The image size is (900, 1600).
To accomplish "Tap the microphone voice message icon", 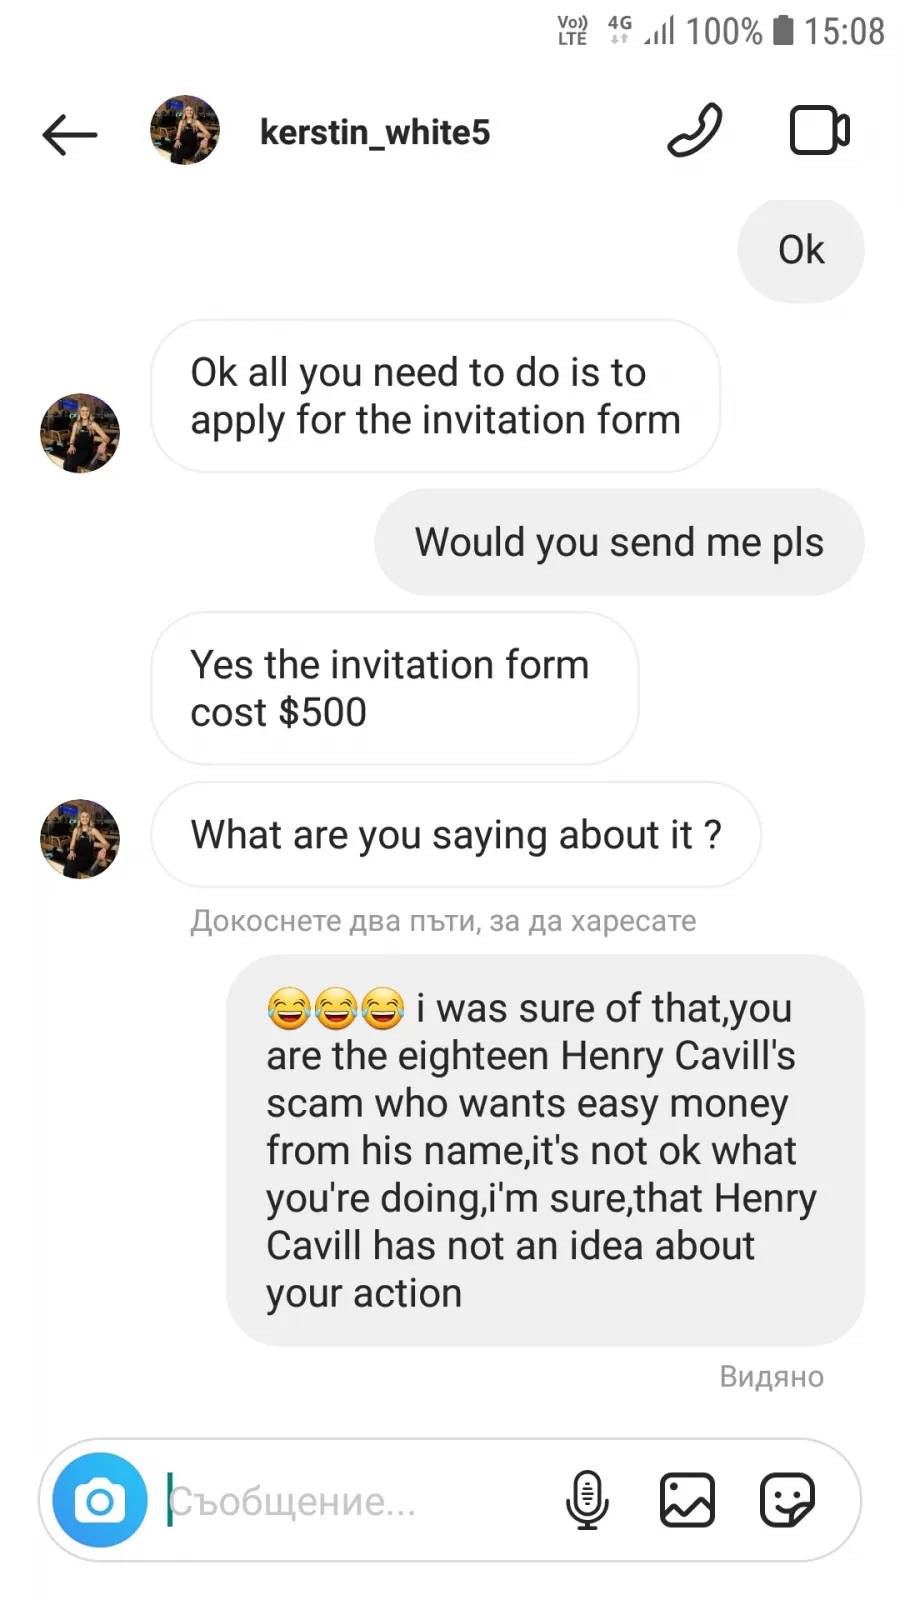I will pos(587,1500).
